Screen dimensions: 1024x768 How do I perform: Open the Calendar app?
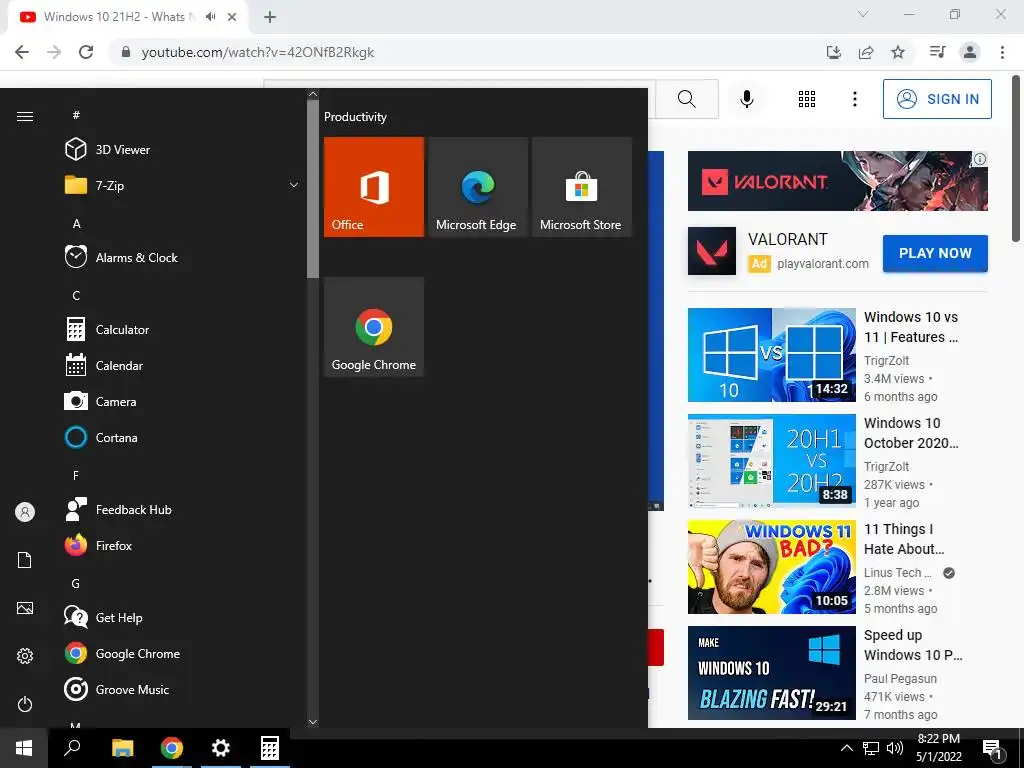tap(182, 365)
